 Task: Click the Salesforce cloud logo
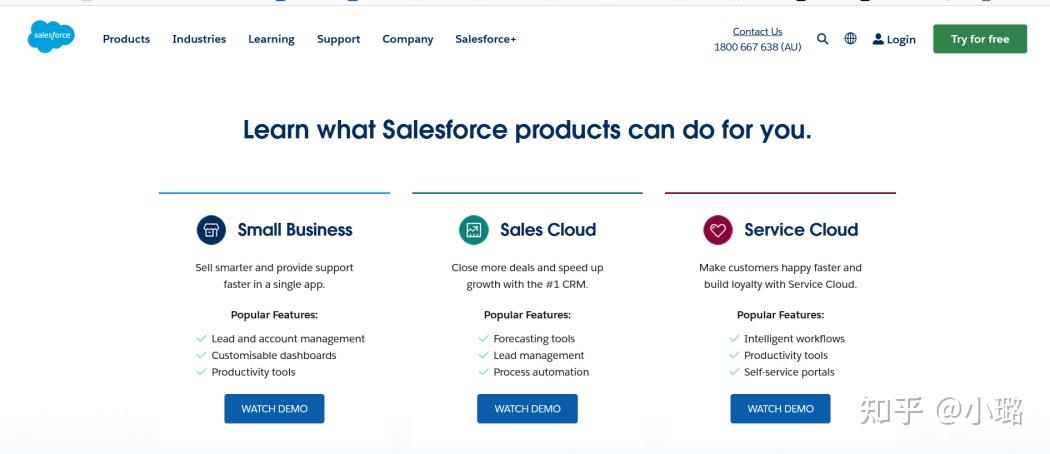point(51,36)
